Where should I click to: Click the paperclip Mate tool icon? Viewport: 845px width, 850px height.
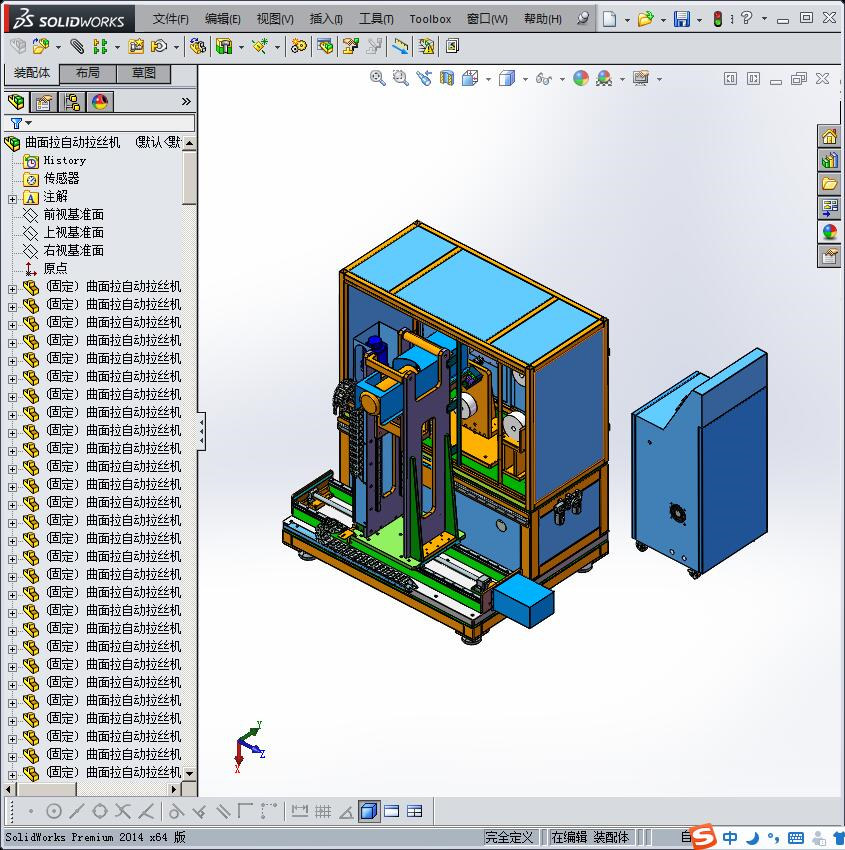tap(78, 47)
